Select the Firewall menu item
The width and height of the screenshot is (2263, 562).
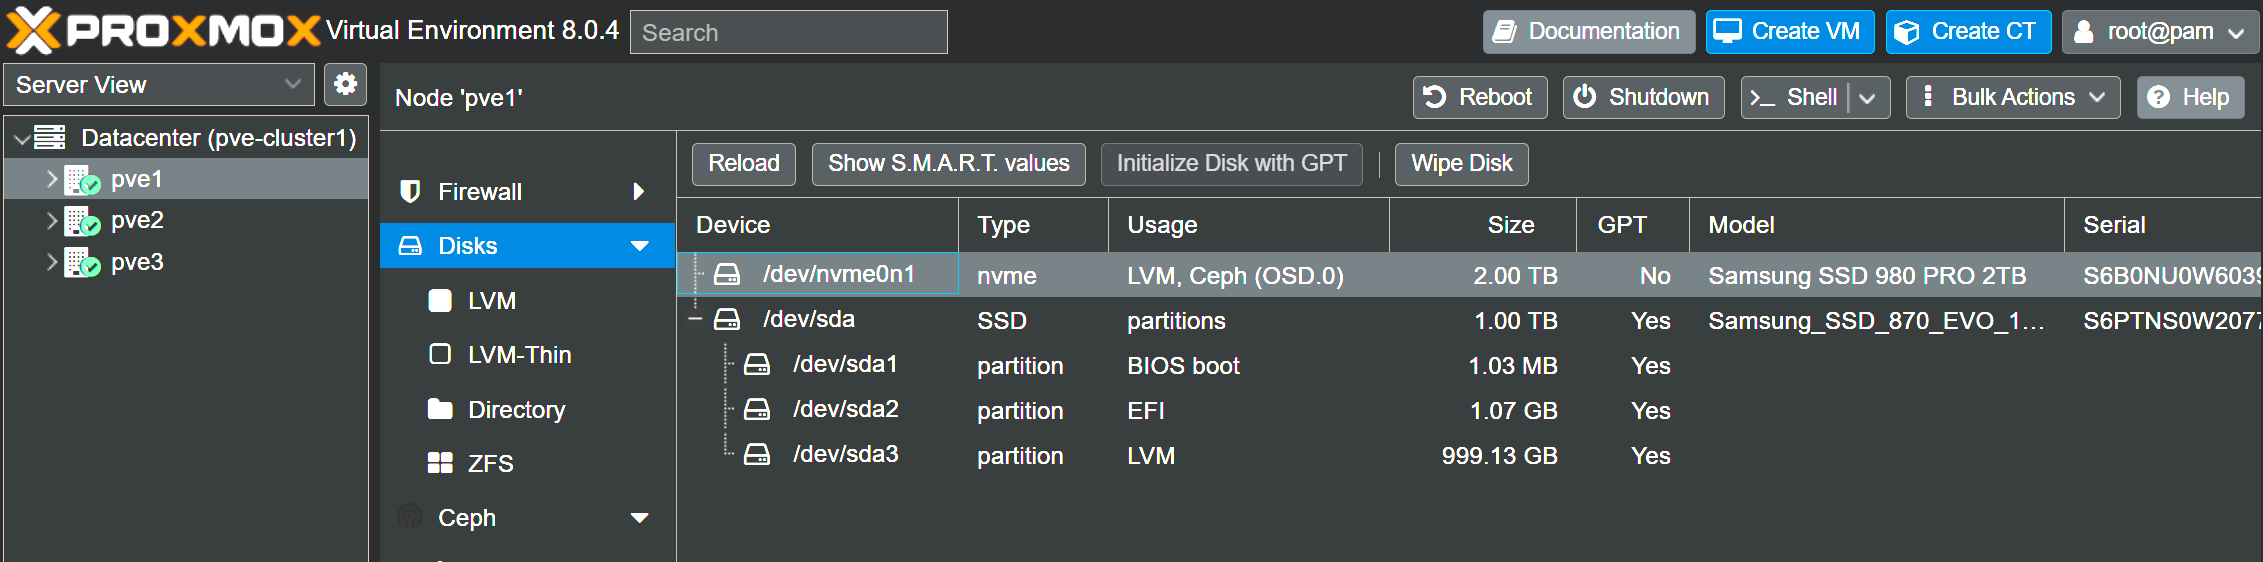[x=528, y=191]
